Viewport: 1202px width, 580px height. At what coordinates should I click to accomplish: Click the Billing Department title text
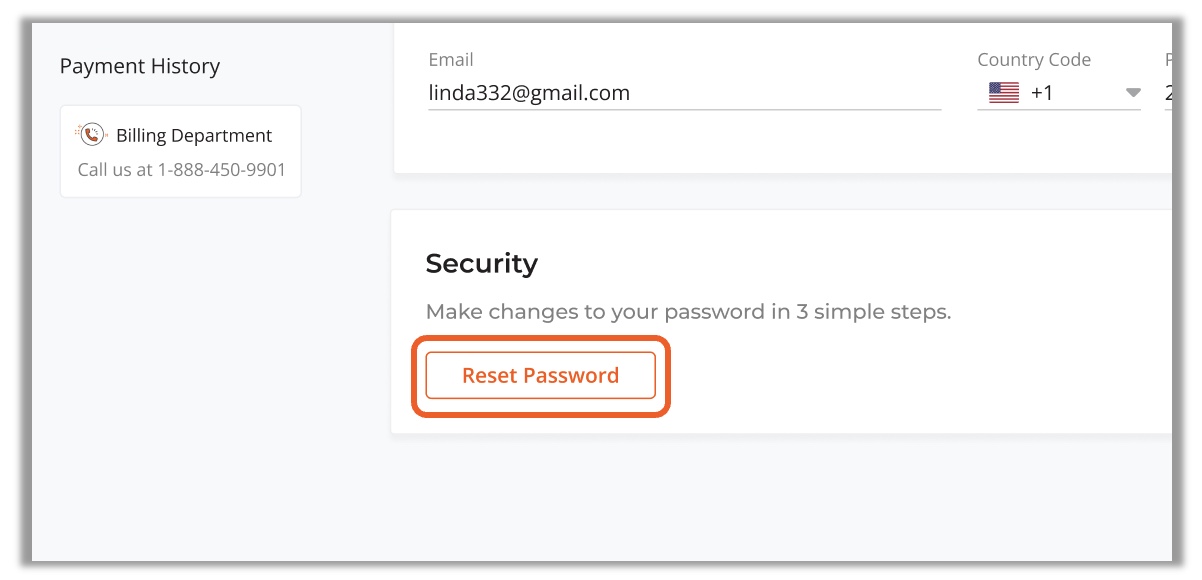coord(194,135)
